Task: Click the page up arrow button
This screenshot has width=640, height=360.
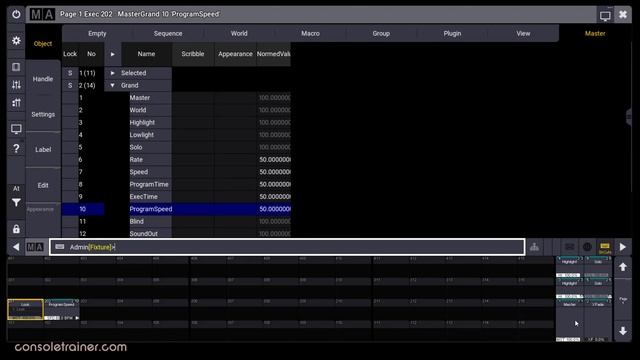Action: [x=623, y=267]
